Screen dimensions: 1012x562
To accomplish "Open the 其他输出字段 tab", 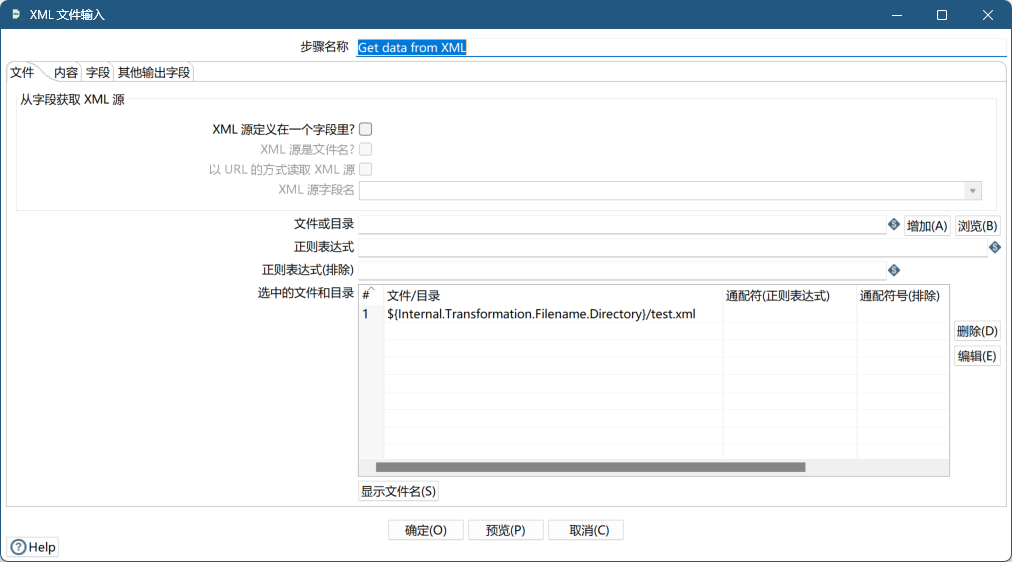I will coord(153,73).
